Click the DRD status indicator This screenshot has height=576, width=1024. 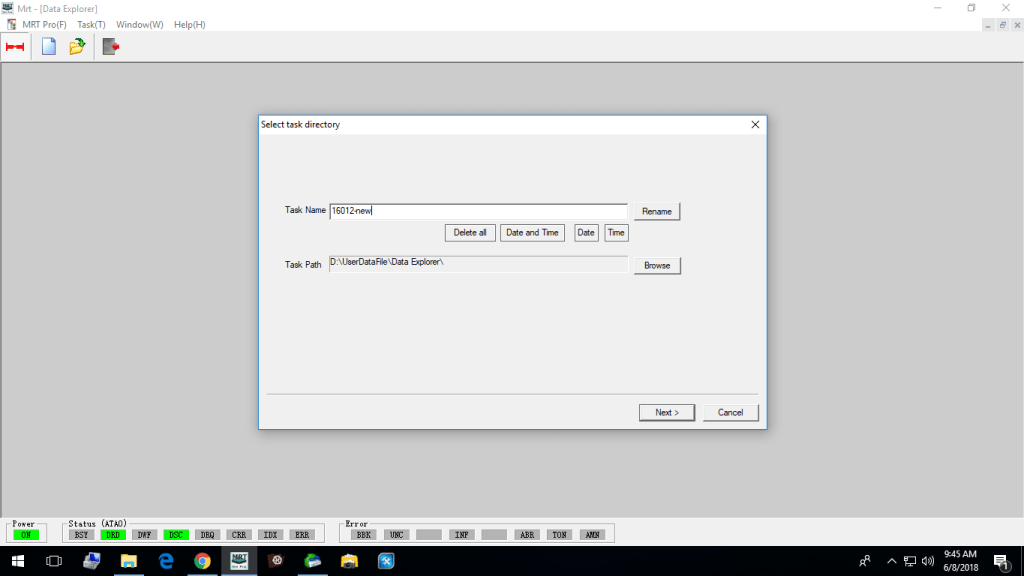(x=113, y=535)
